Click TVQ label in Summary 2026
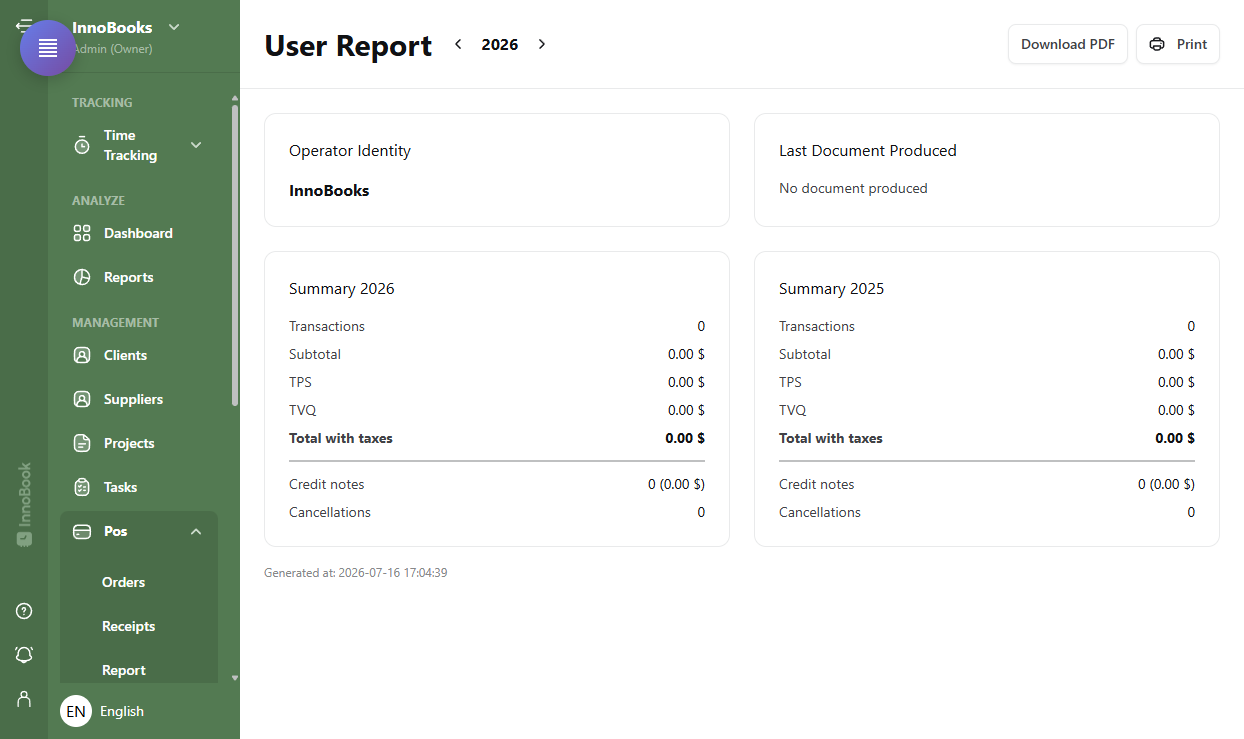 click(303, 410)
